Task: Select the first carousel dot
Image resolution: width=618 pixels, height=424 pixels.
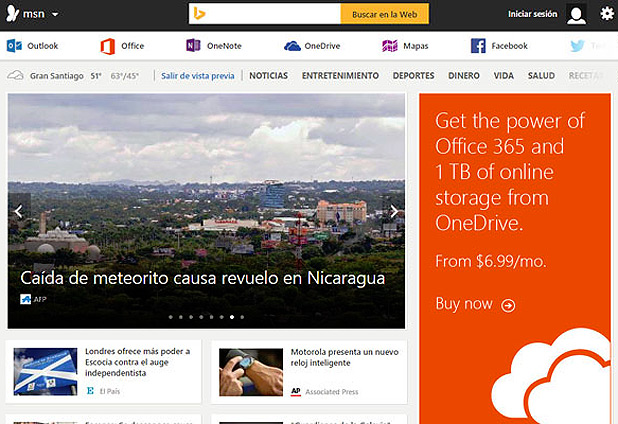Action: click(x=171, y=317)
